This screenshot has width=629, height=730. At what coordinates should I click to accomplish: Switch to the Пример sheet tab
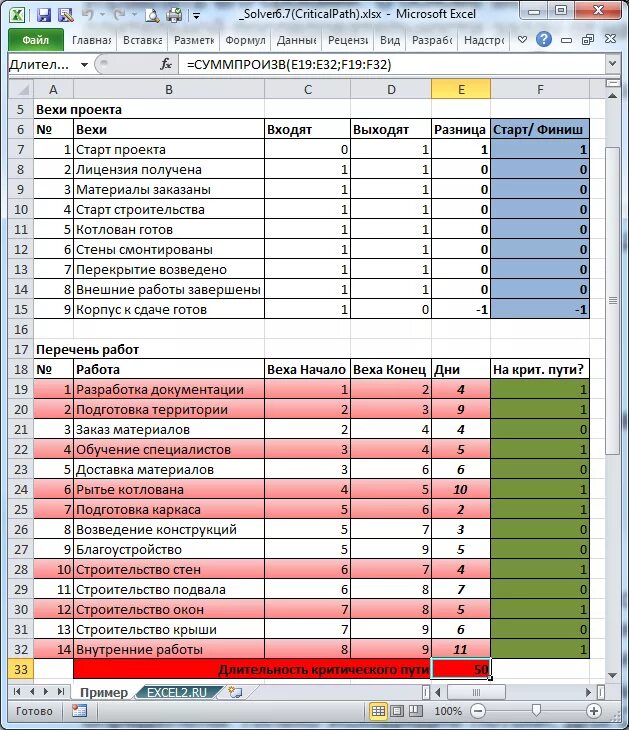(x=103, y=693)
